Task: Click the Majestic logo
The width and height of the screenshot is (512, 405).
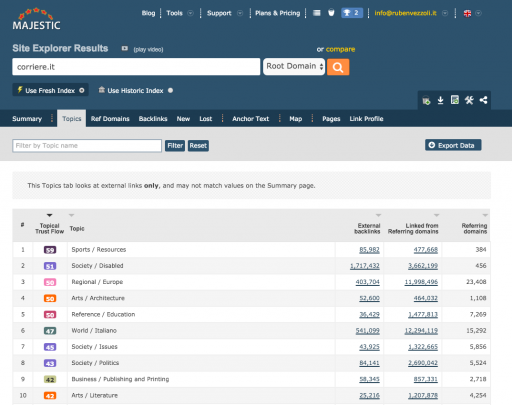Action: pos(36,19)
